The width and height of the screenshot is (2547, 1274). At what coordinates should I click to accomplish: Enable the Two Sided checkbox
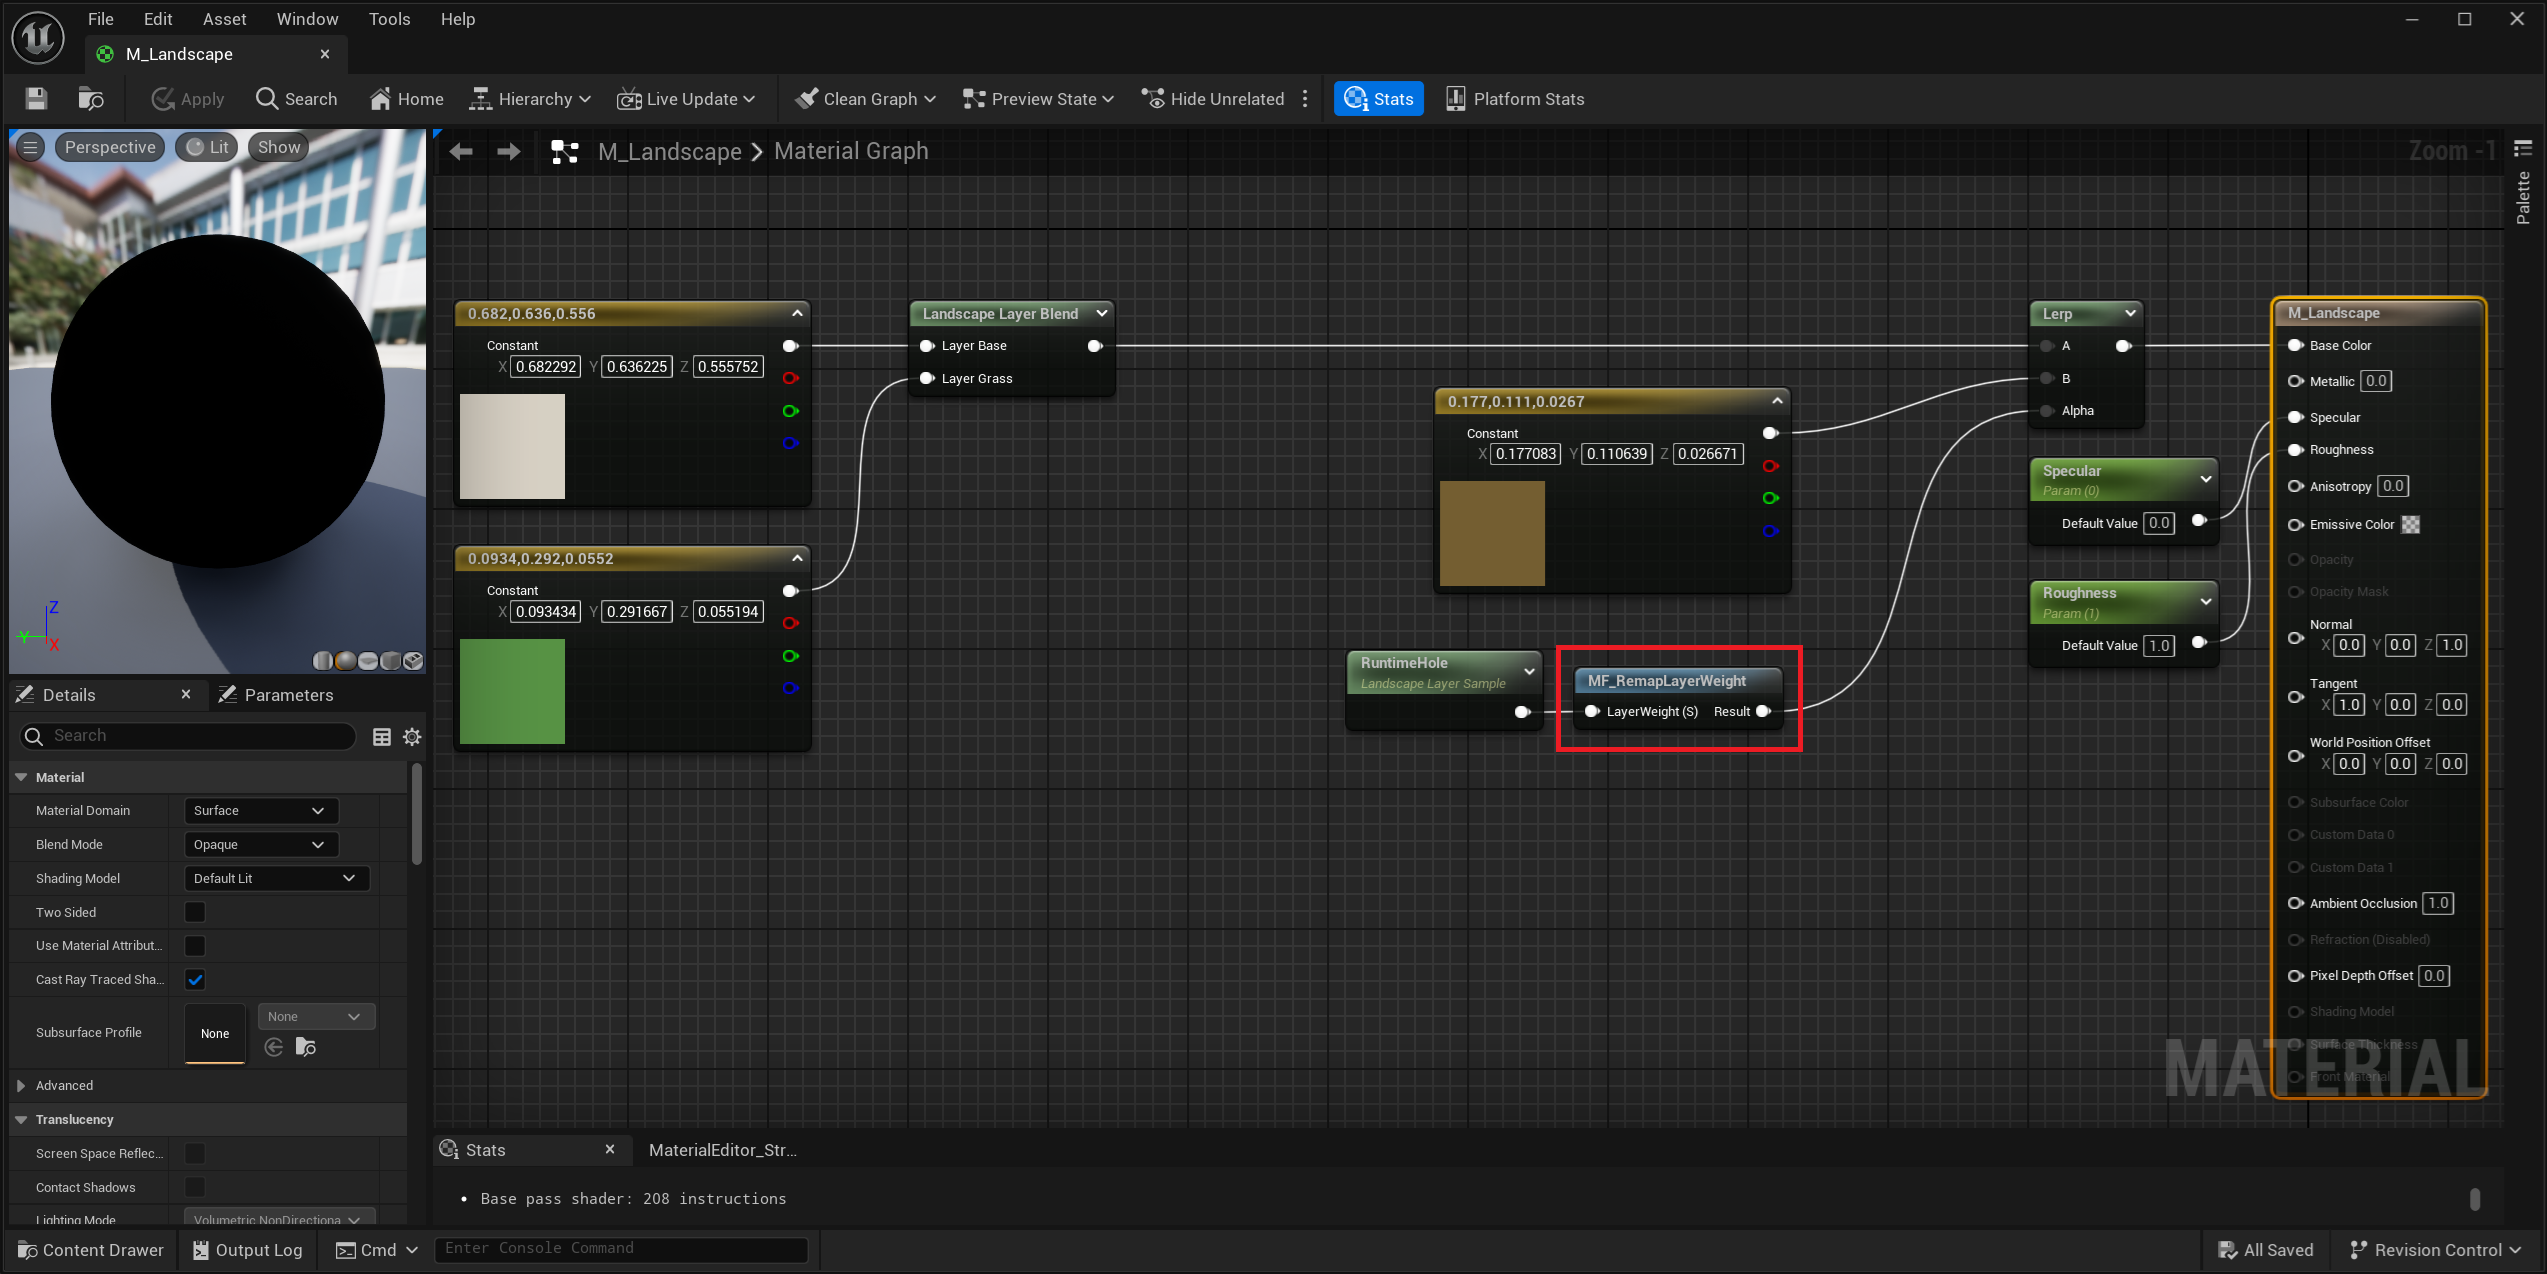pos(194,911)
